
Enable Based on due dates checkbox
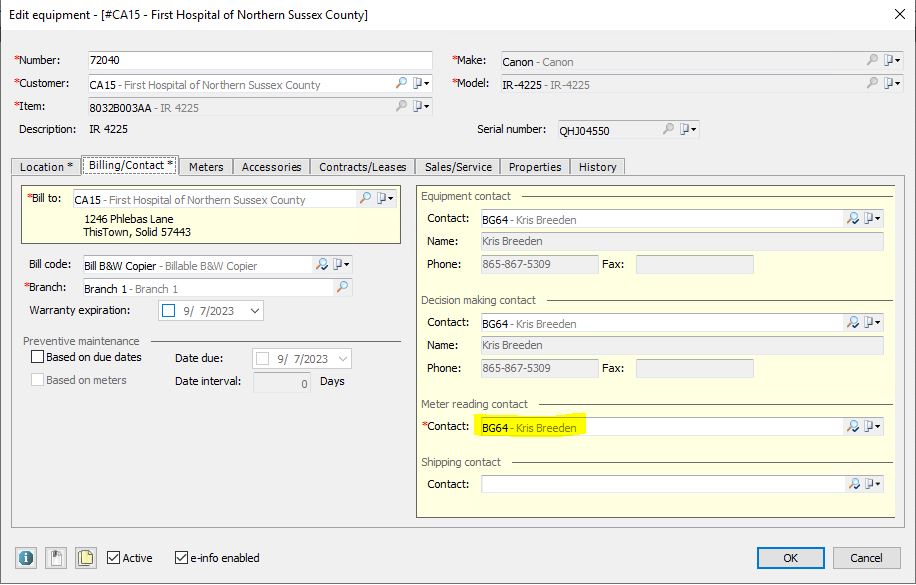[x=37, y=356]
